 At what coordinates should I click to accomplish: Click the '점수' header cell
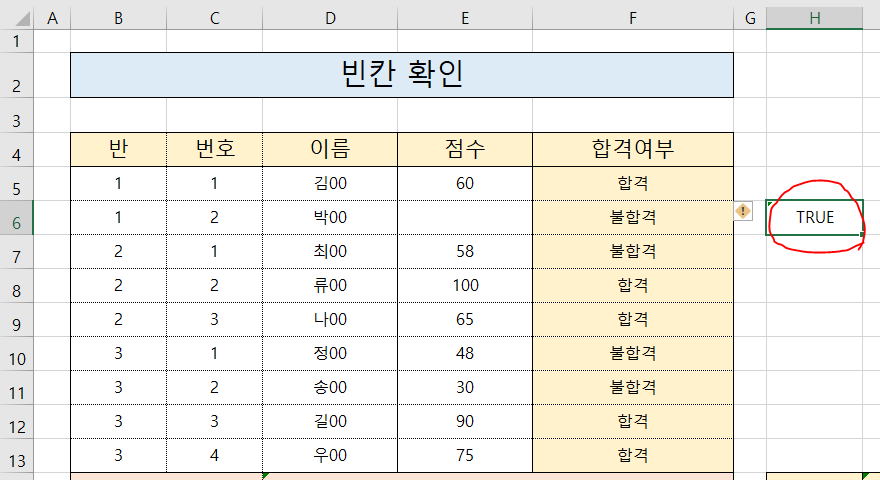(x=465, y=149)
